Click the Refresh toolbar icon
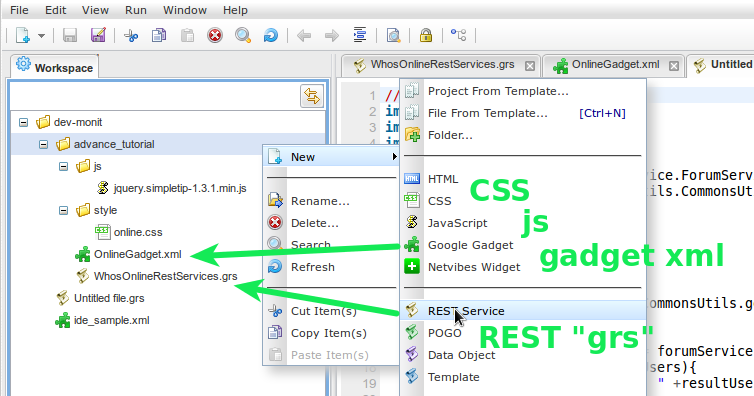The width and height of the screenshot is (754, 396). (271, 35)
